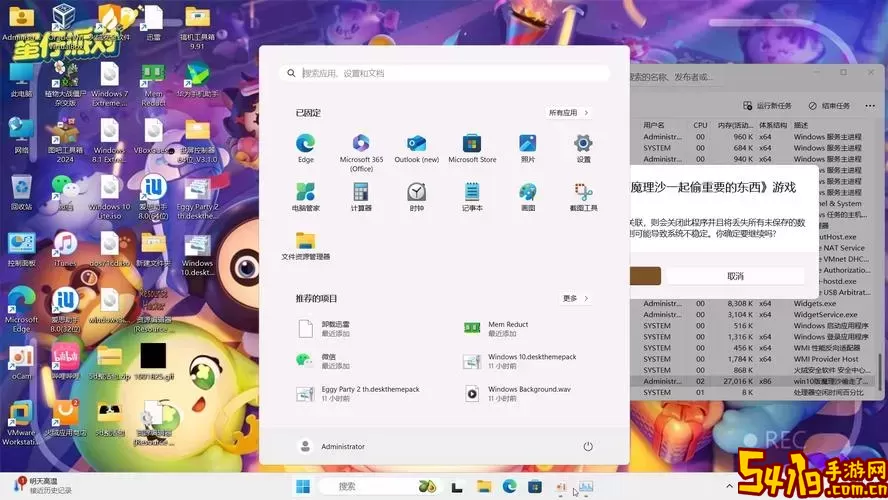Screen dimensions: 888x500
Task: Open Microsoft Store from the taskbar
Action: point(535,486)
